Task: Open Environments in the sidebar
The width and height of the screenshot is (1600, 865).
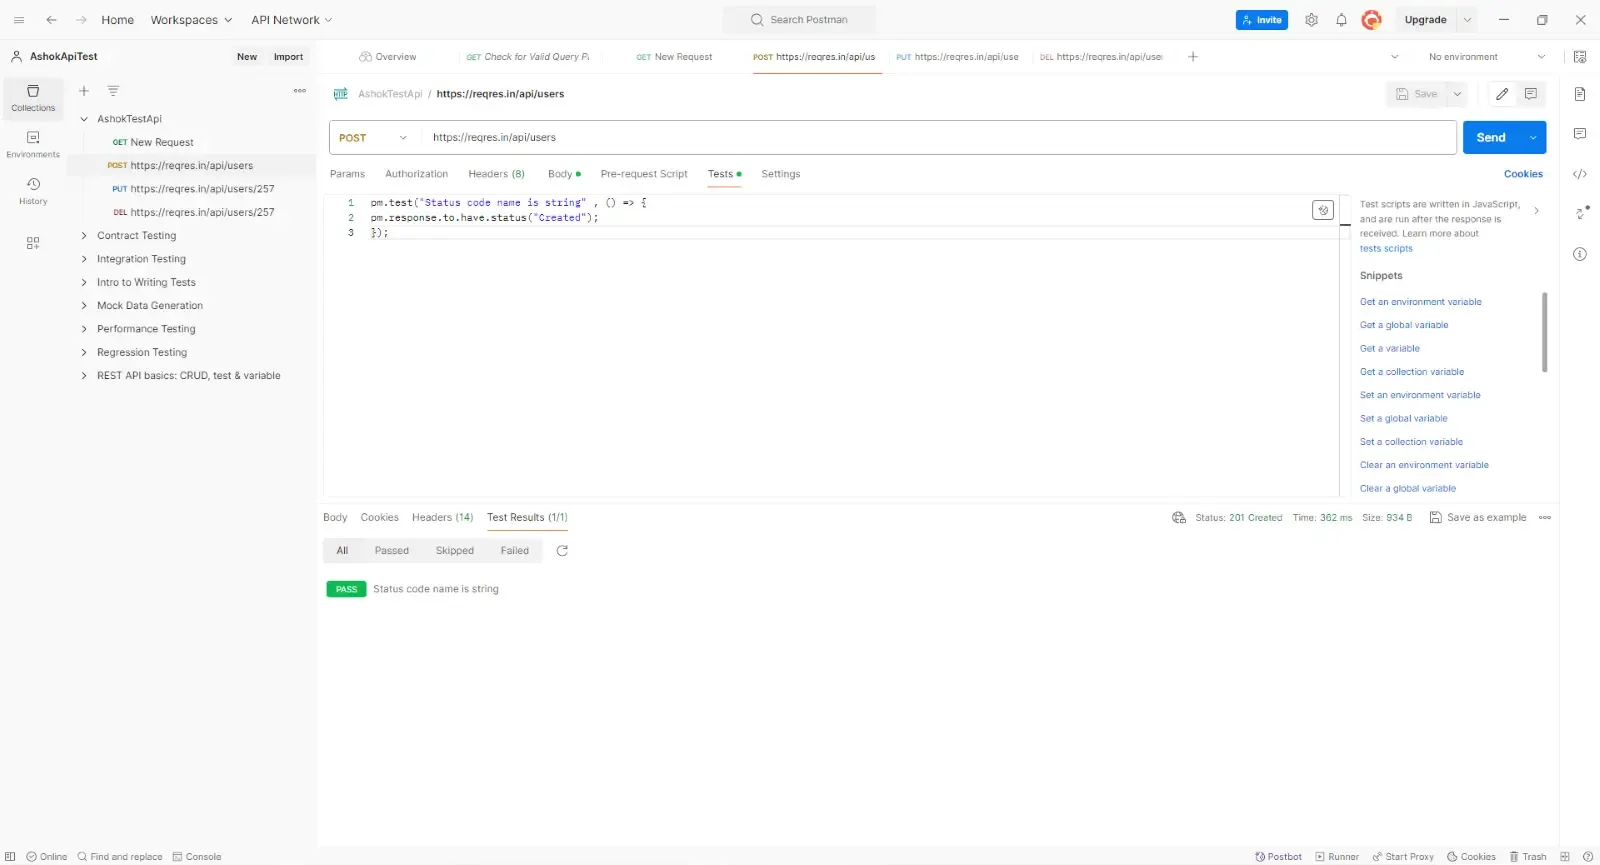Action: click(33, 145)
